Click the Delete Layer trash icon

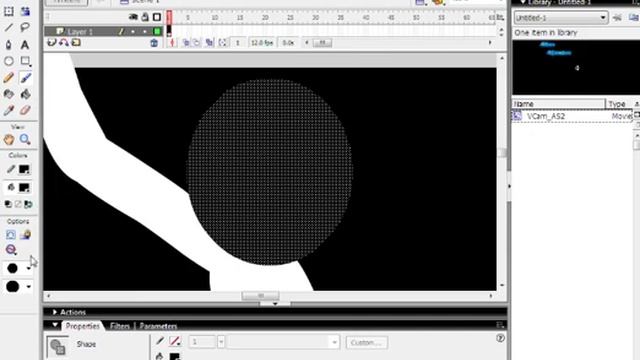(154, 43)
